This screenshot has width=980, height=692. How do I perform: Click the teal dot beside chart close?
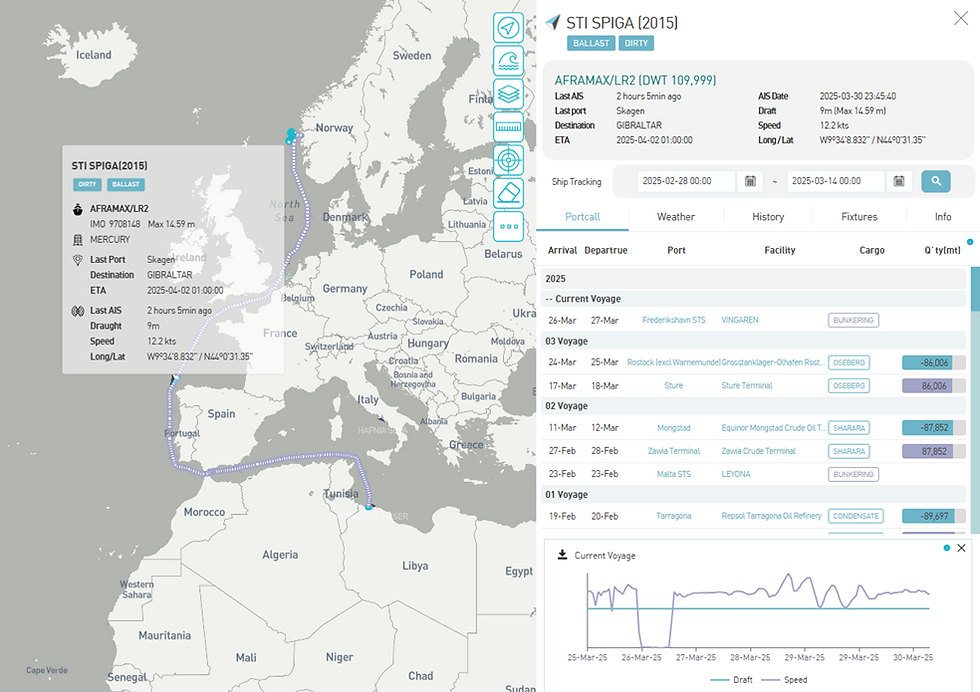pyautogui.click(x=947, y=548)
